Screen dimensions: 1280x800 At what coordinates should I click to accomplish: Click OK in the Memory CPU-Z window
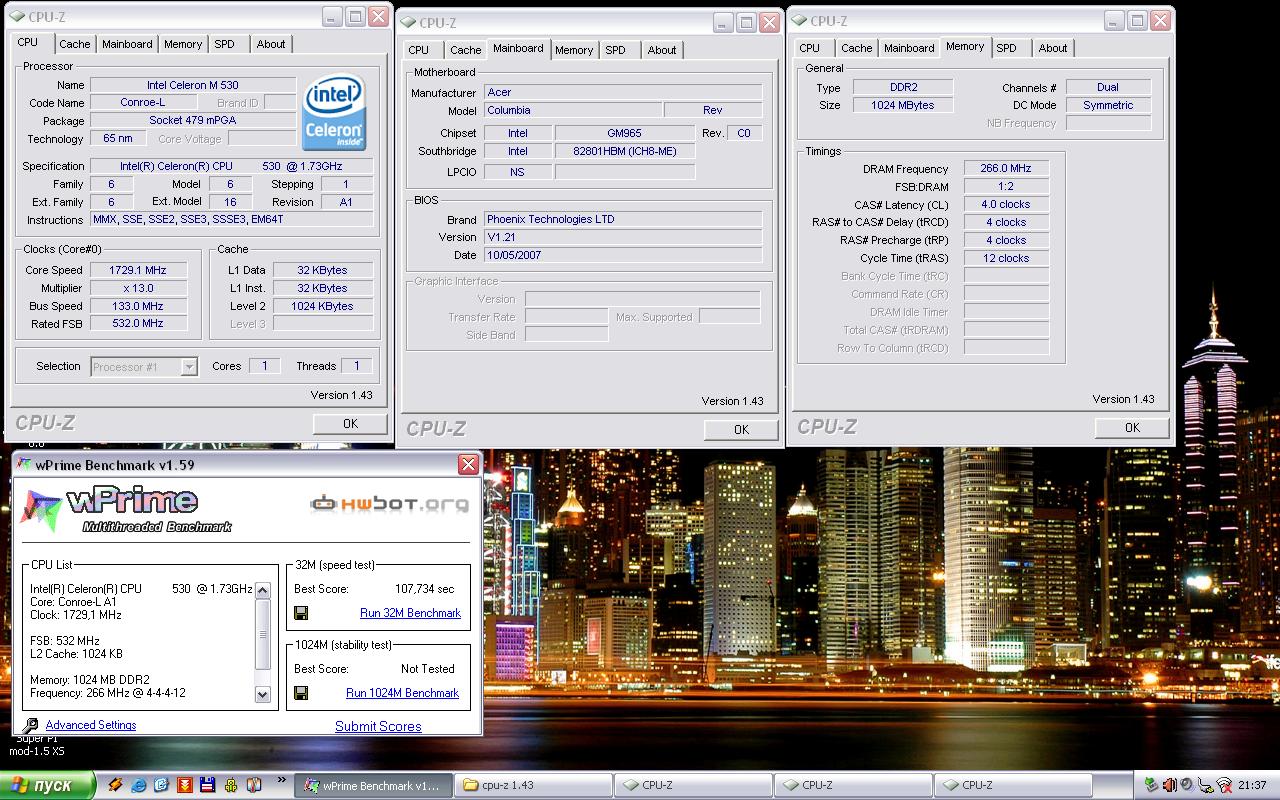pyautogui.click(x=1132, y=428)
